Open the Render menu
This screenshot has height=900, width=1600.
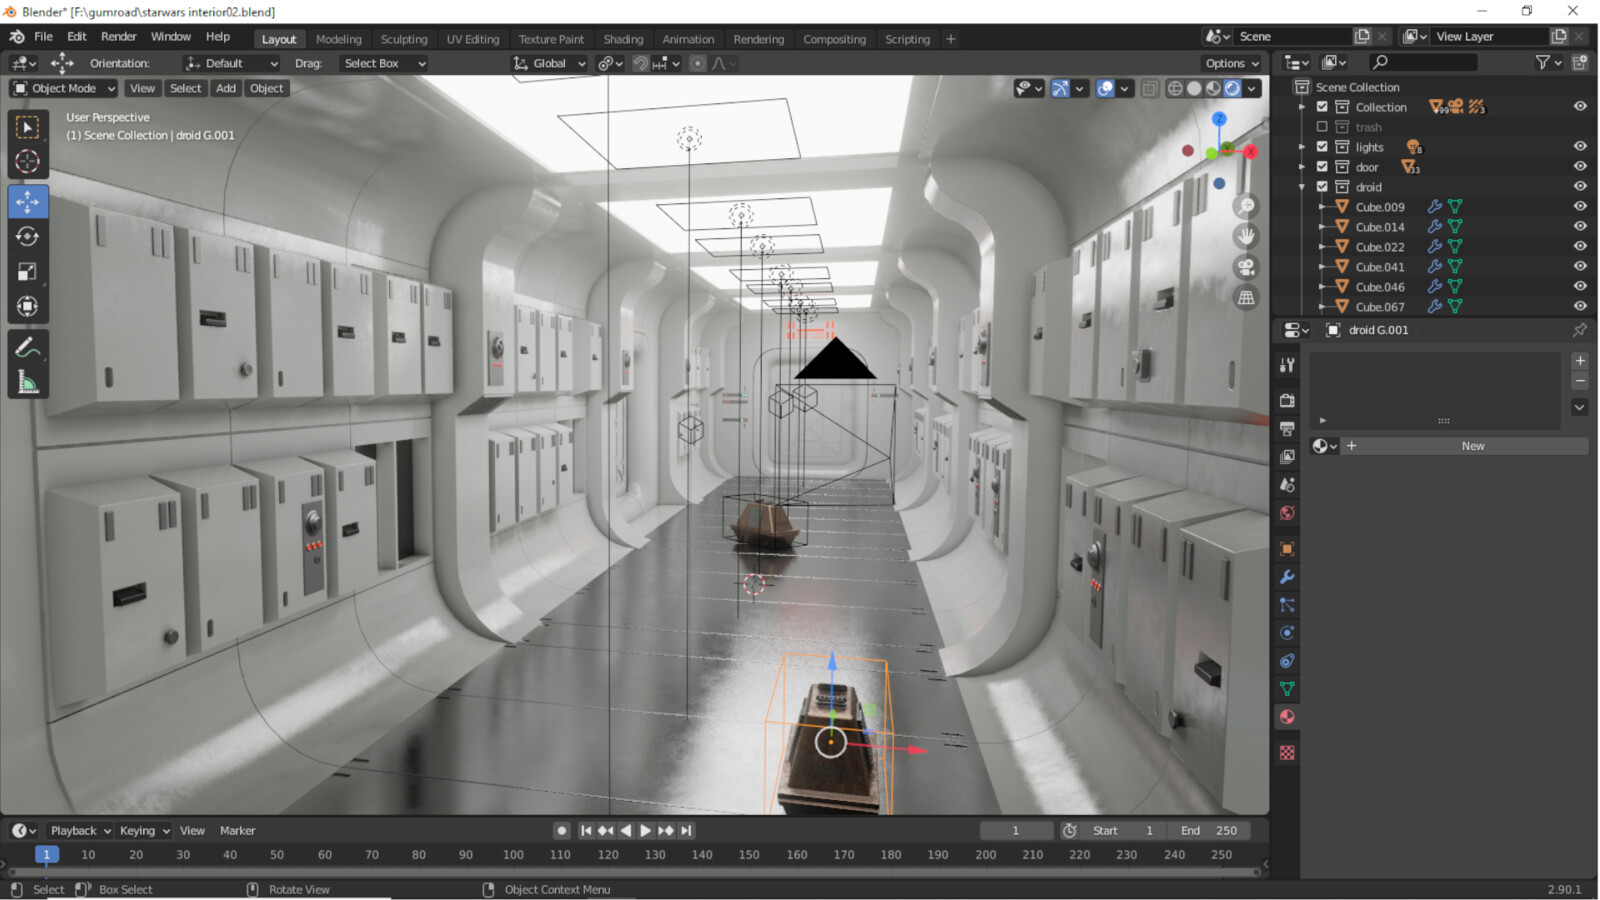click(x=119, y=36)
